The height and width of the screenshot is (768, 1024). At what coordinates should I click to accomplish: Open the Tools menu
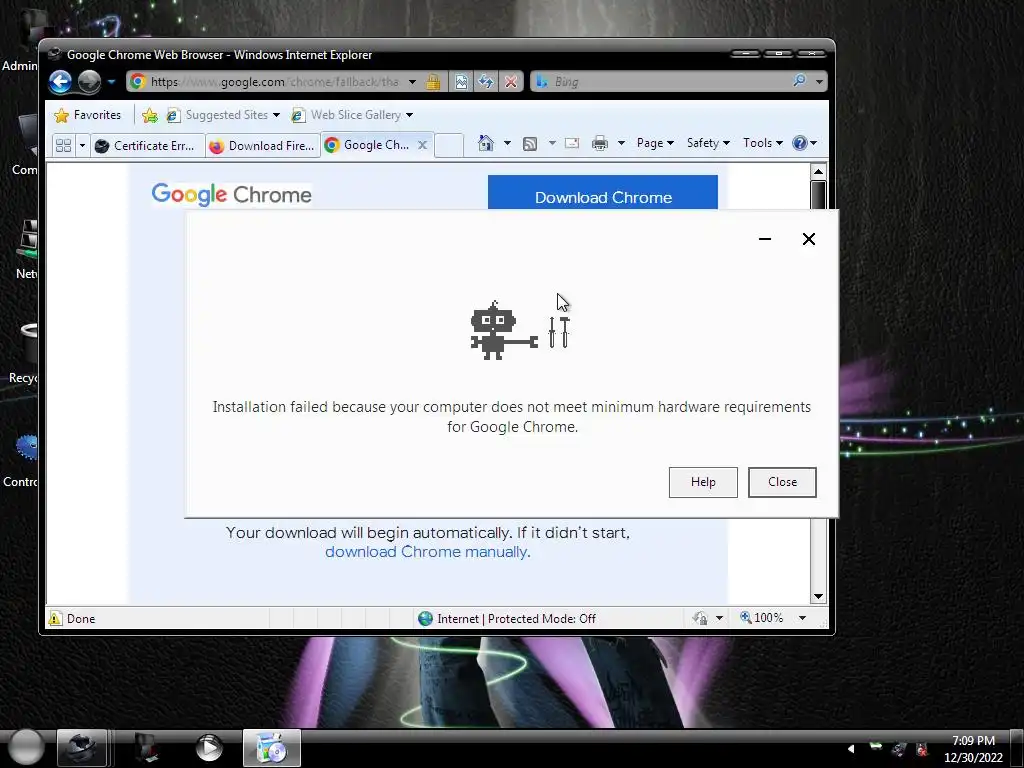tap(762, 143)
